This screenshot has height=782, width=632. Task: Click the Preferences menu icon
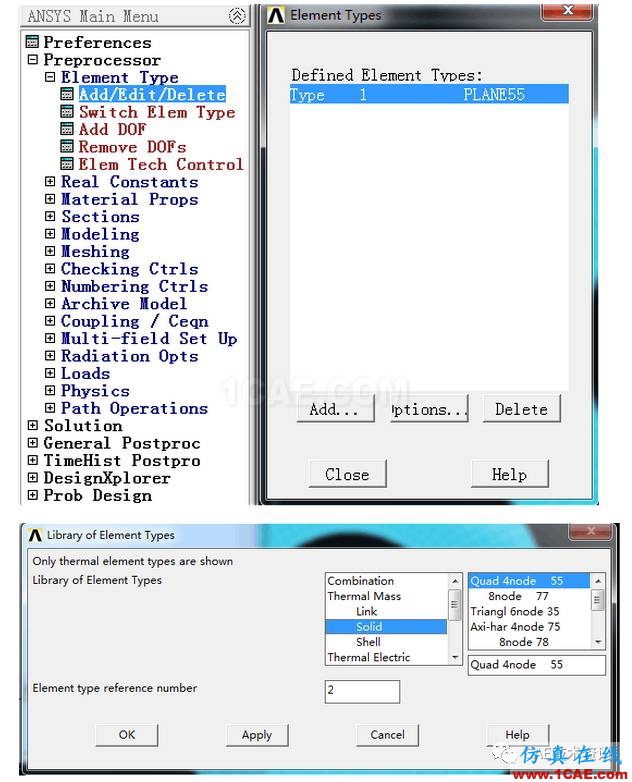(x=32, y=42)
